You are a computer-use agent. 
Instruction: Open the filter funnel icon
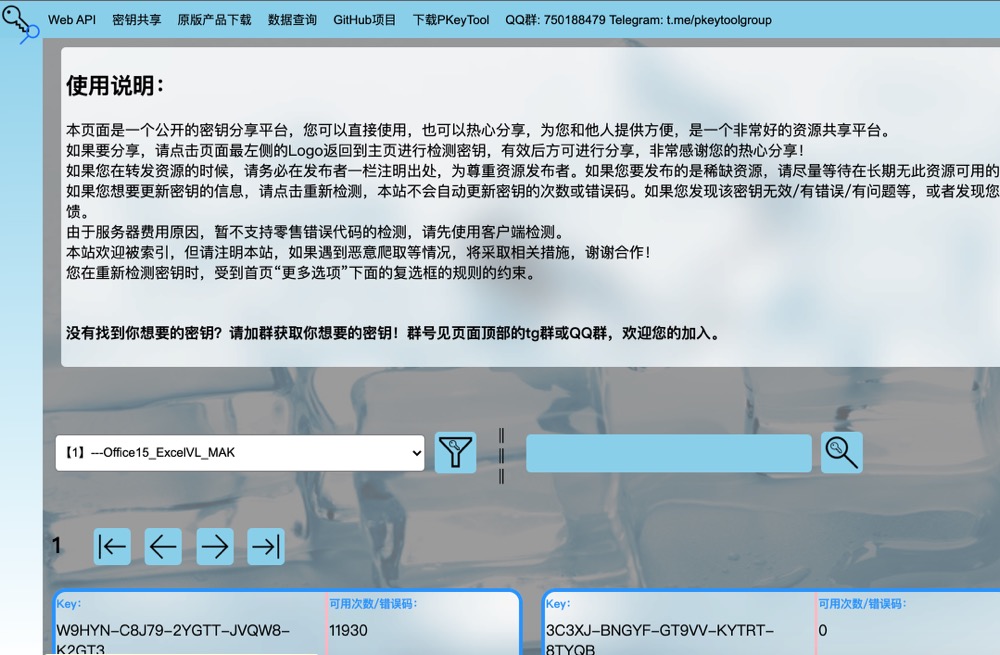click(x=455, y=452)
